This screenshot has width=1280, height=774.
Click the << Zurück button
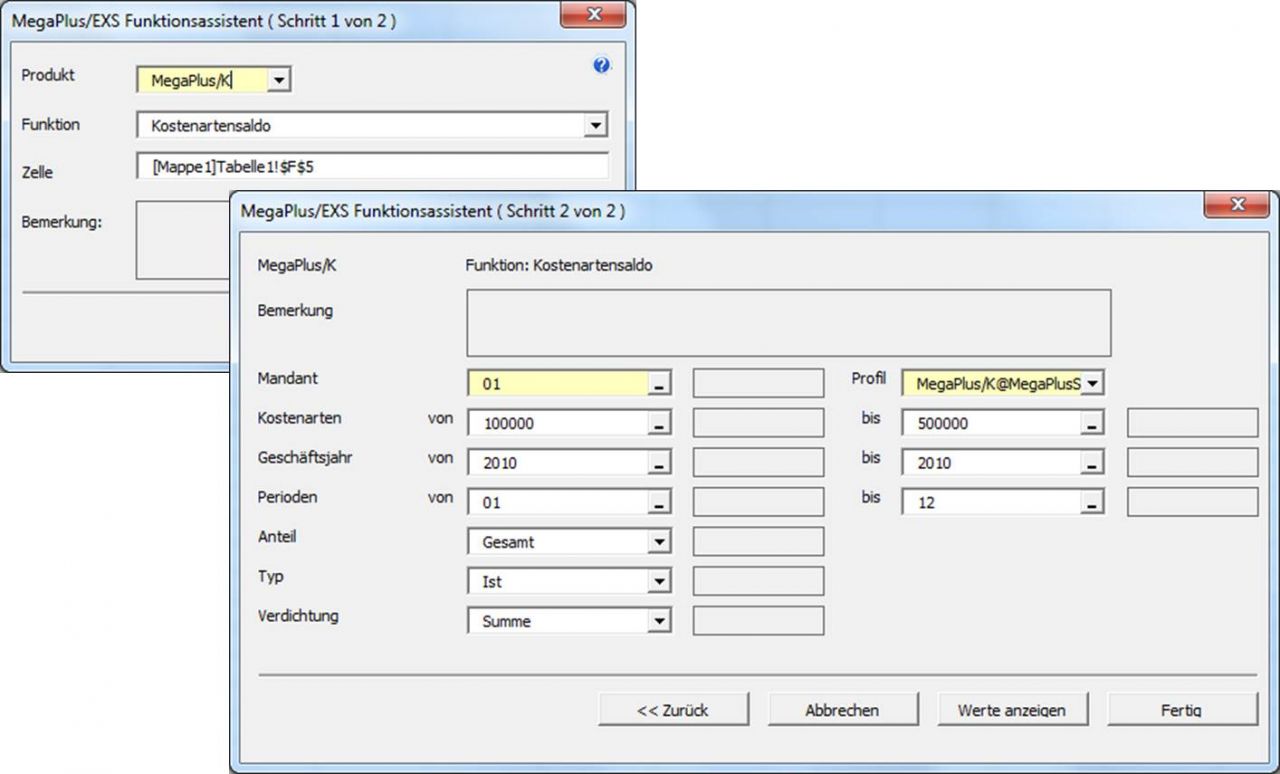pos(673,710)
